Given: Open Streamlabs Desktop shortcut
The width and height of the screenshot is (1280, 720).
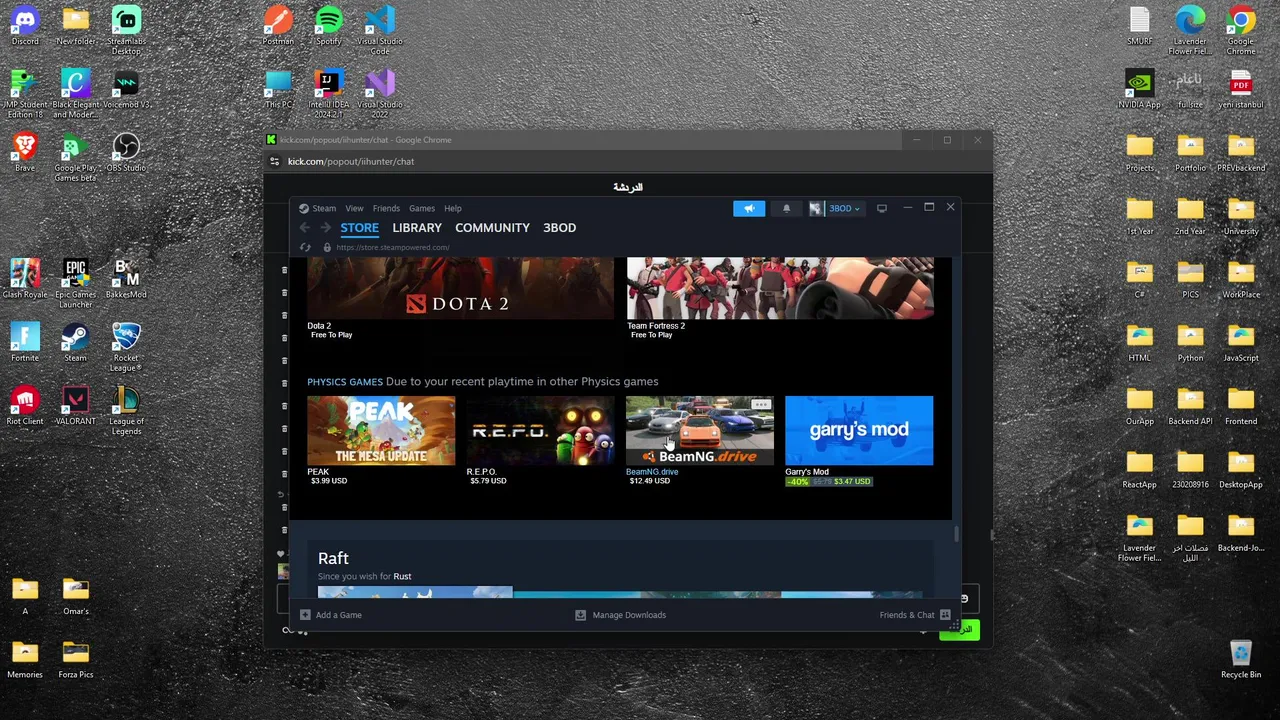Looking at the screenshot, I should point(126,30).
